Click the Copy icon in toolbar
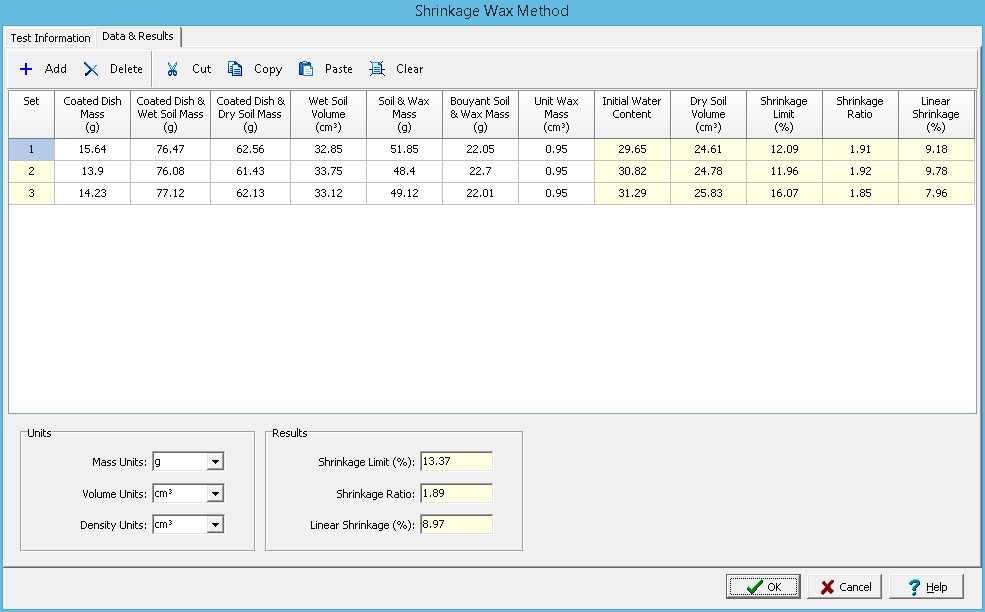985x612 pixels. click(x=236, y=69)
